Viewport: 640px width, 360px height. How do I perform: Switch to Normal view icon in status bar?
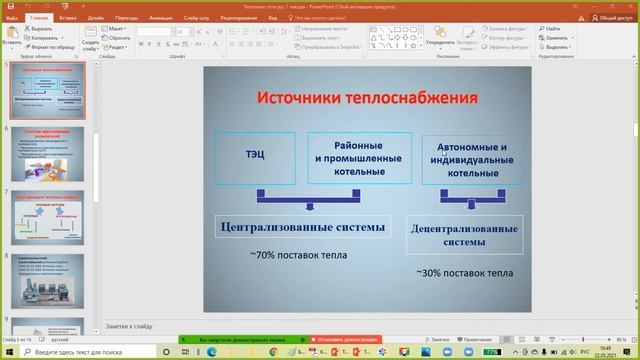click(x=507, y=340)
